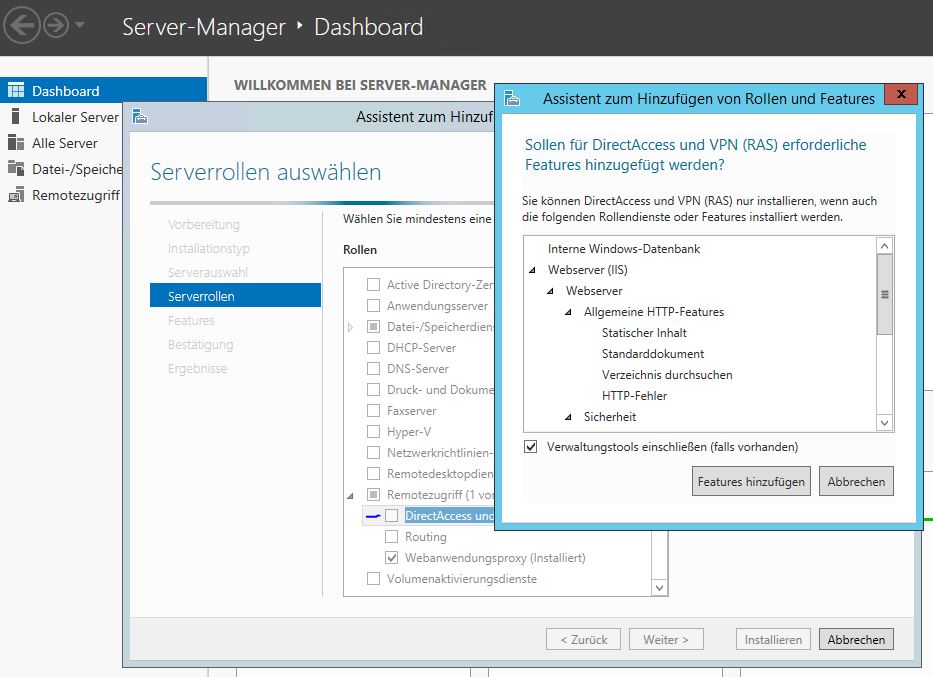Select Standarddokument in features tree
The width and height of the screenshot is (933, 677).
[x=653, y=353]
